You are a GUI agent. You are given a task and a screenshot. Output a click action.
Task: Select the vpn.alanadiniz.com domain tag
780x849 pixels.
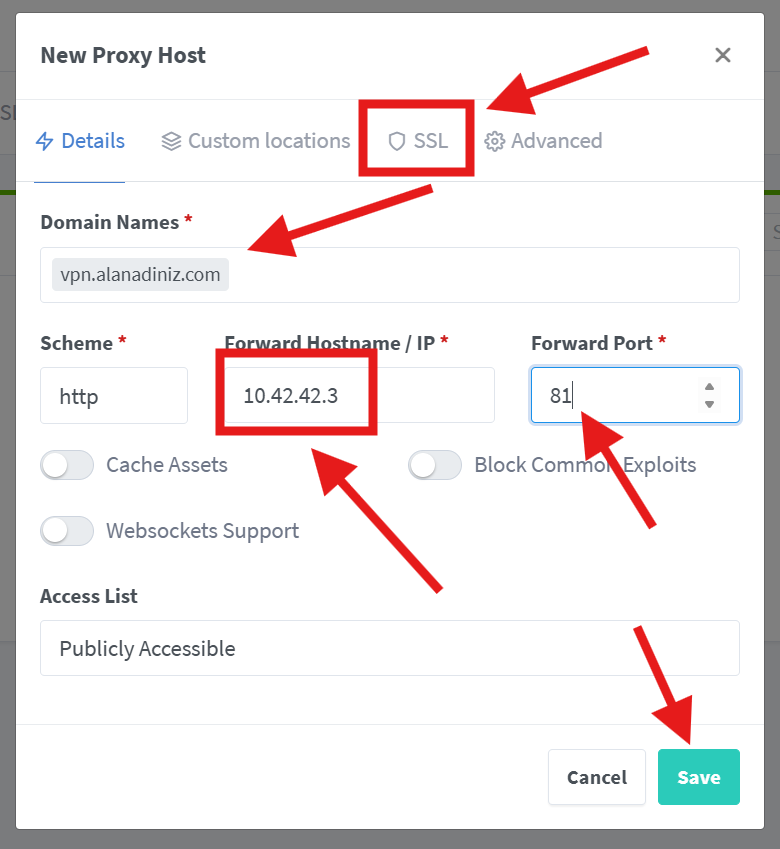point(140,275)
